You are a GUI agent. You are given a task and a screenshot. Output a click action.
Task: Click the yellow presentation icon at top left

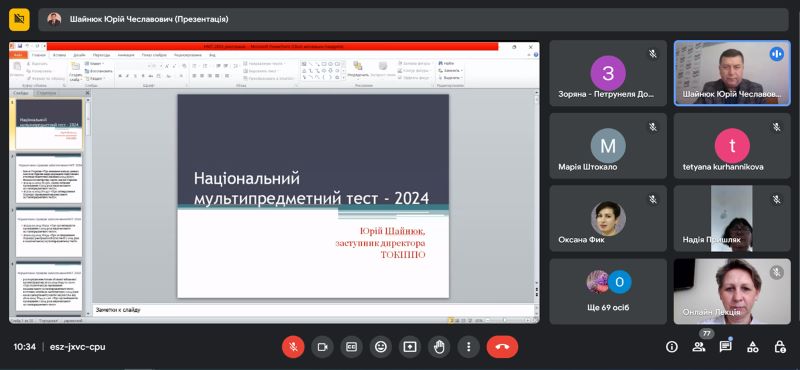tap(19, 19)
